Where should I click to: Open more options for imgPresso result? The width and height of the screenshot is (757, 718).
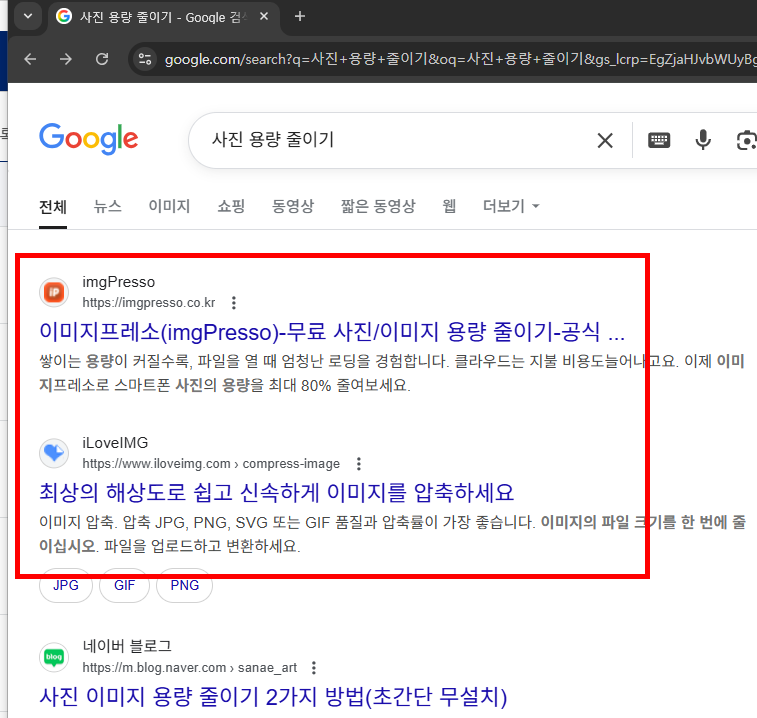(234, 303)
